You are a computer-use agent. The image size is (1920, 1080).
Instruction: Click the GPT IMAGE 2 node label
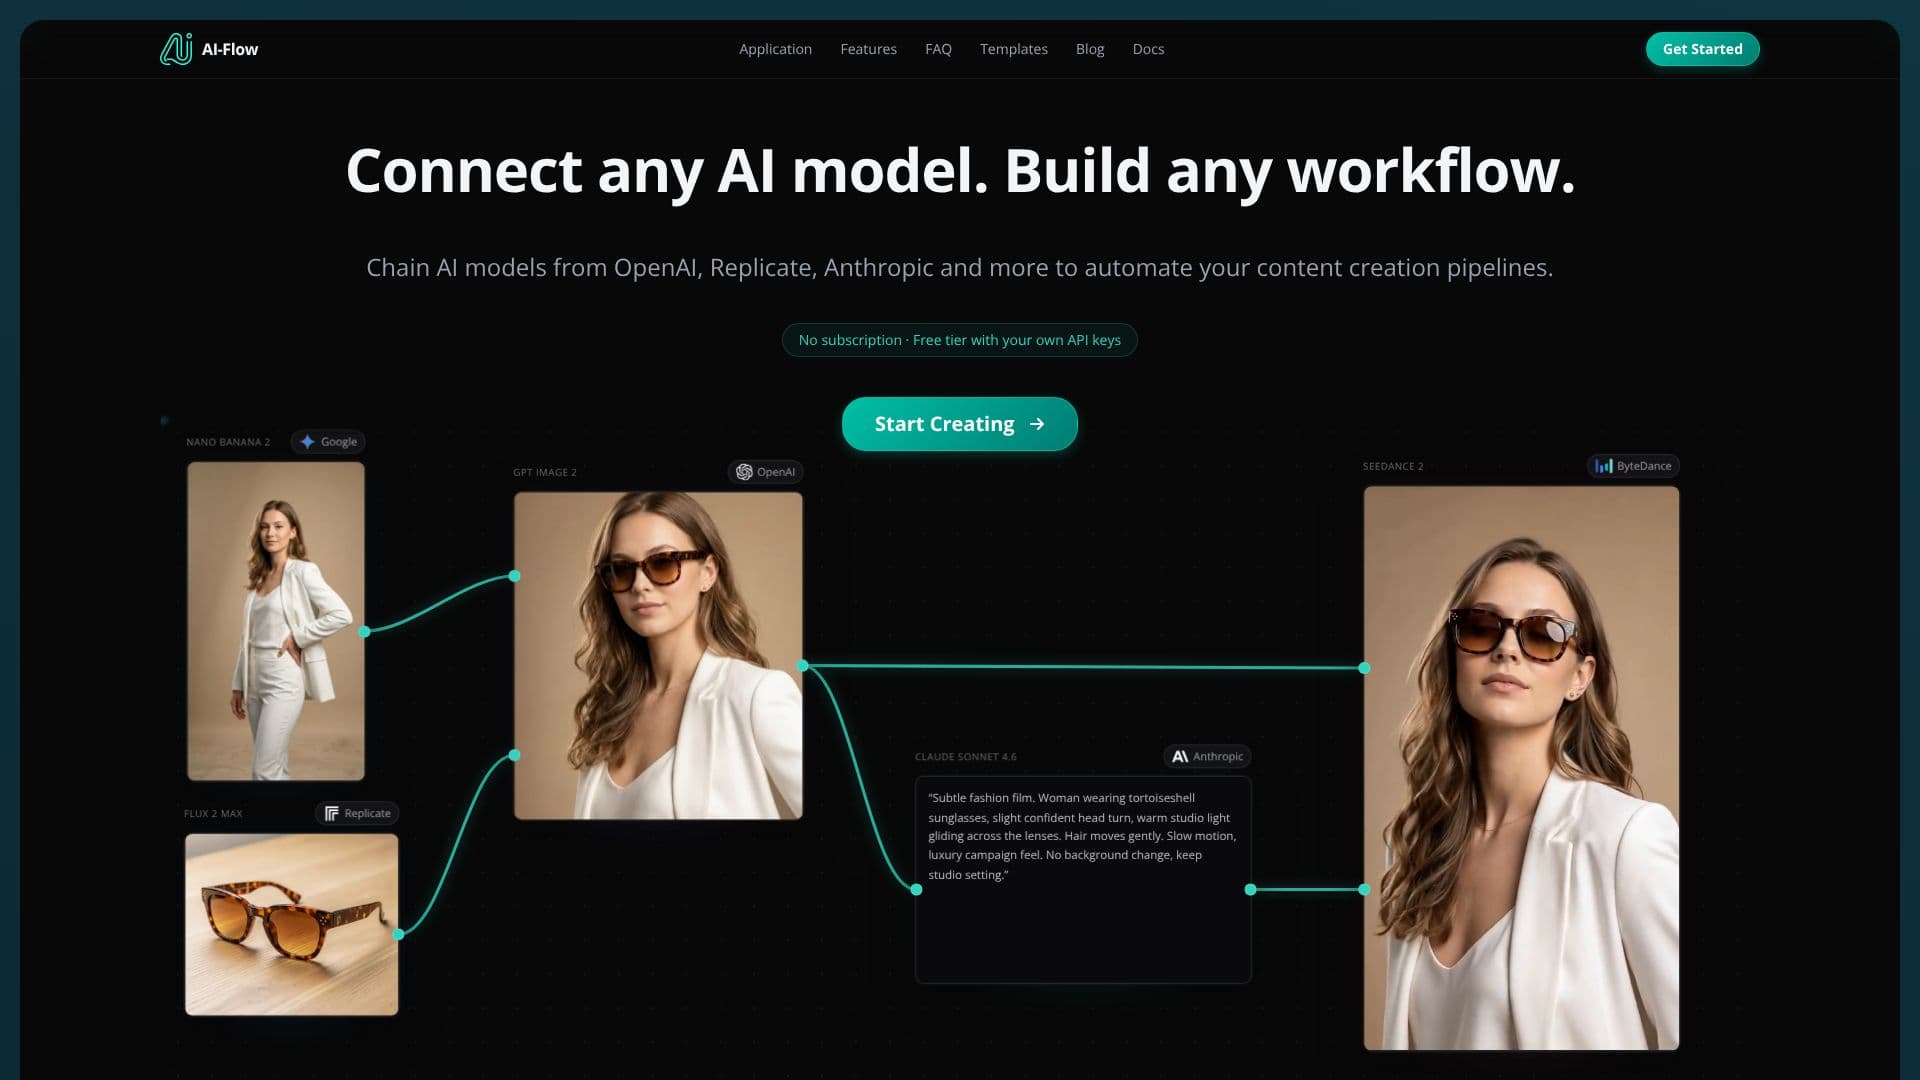tap(545, 472)
